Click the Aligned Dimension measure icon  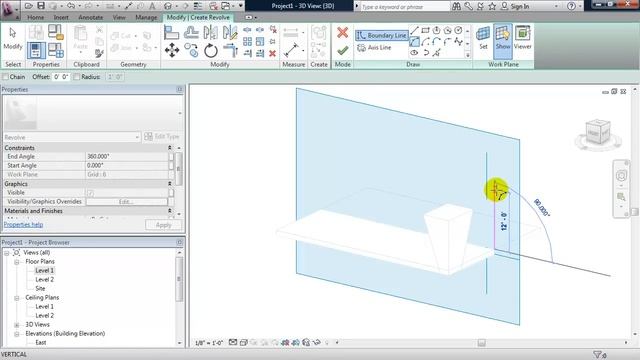tap(291, 50)
